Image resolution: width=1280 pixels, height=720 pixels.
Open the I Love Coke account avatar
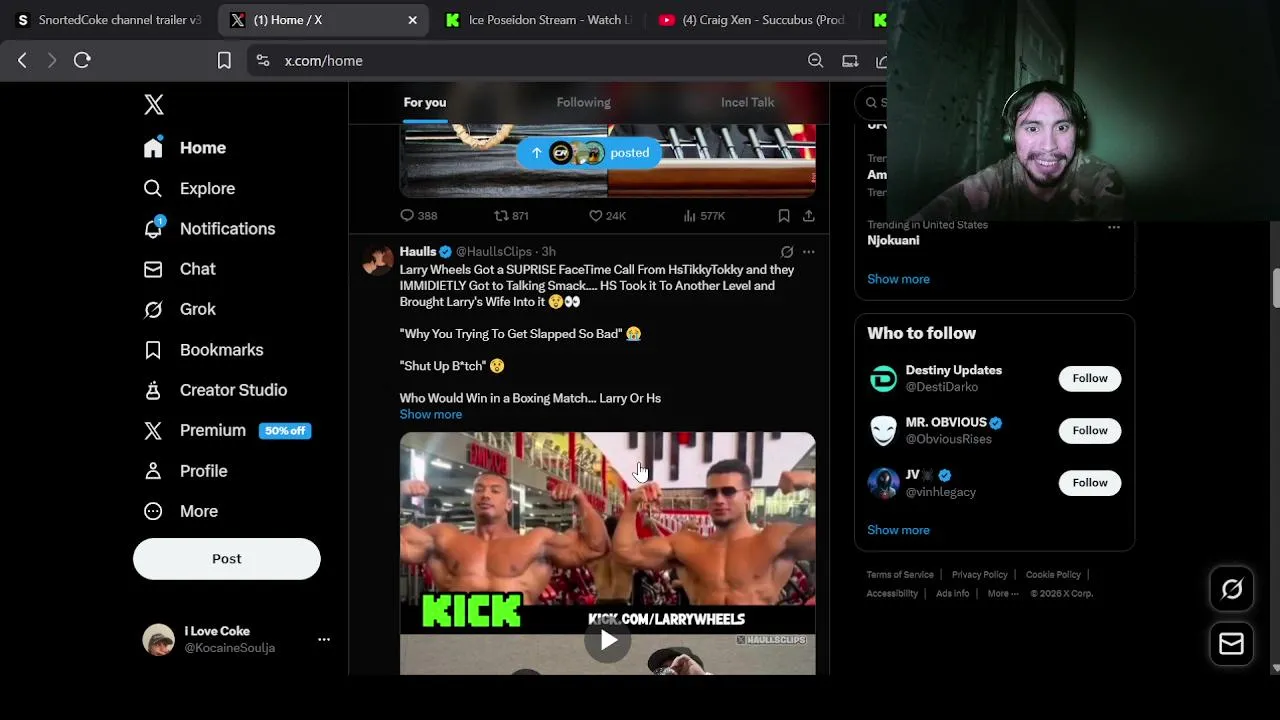coord(158,639)
